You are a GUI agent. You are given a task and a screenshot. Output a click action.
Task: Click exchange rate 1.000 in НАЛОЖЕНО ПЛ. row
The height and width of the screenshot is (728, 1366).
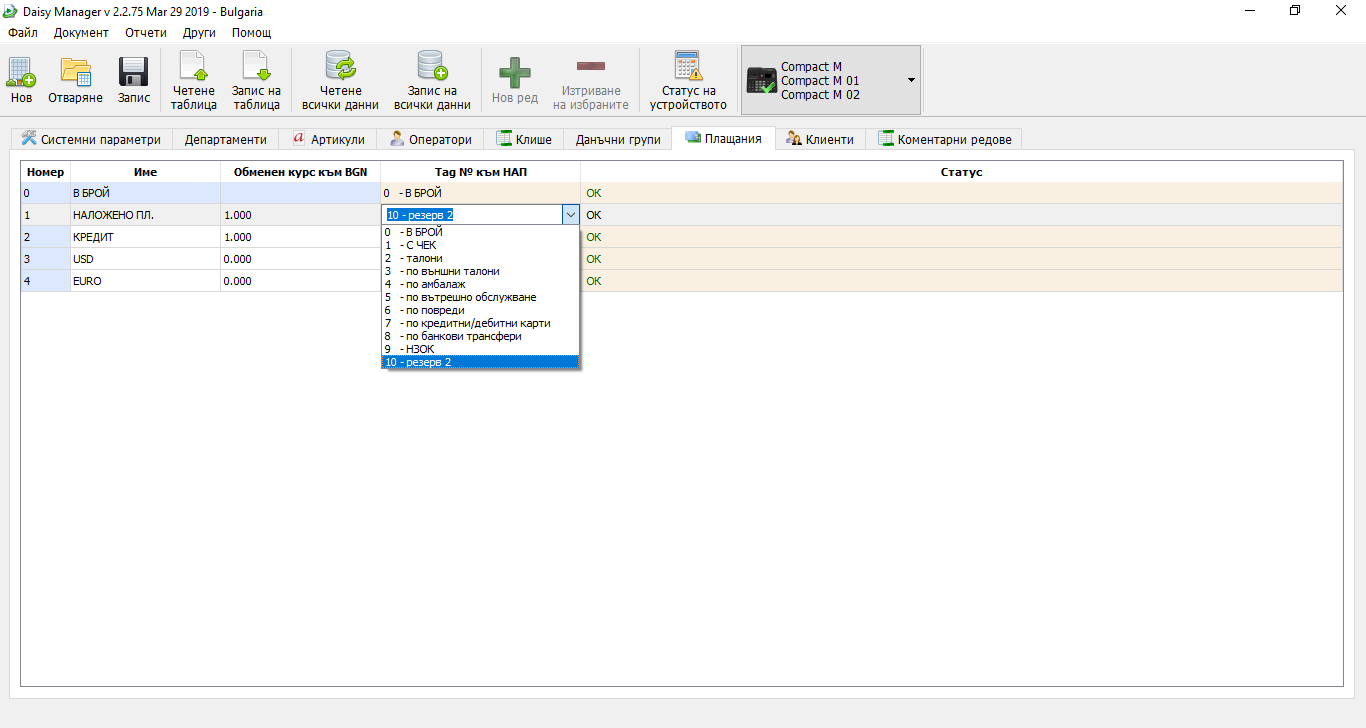[x=300, y=215]
